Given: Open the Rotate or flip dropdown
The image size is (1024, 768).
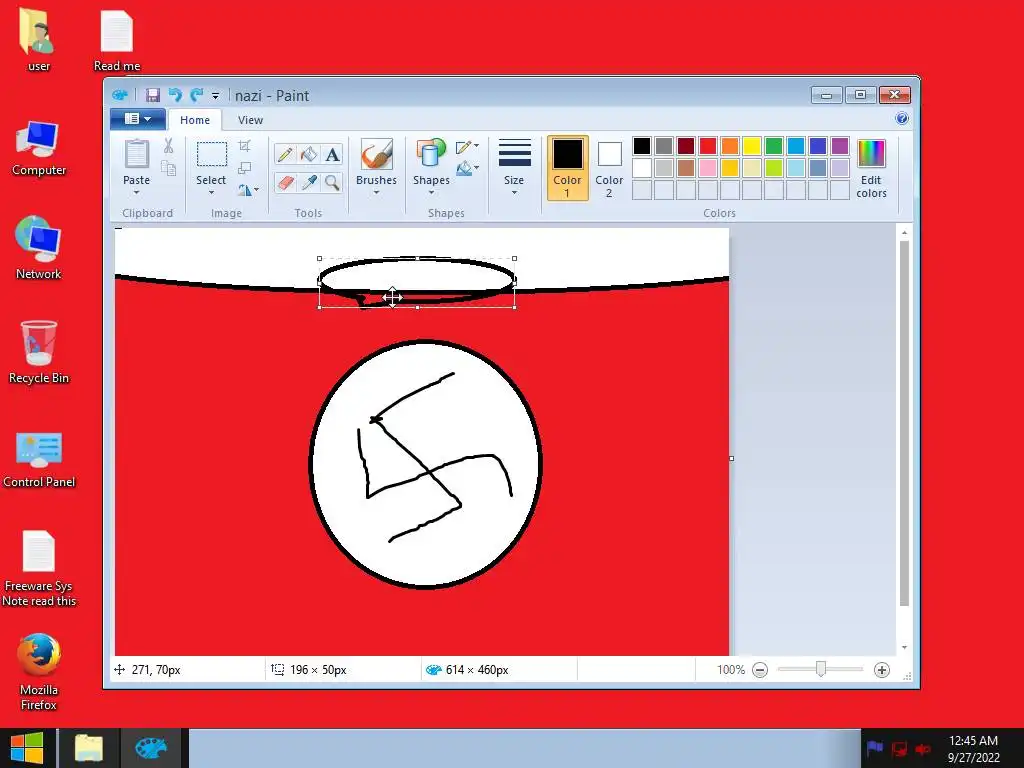Looking at the screenshot, I should pos(248,190).
